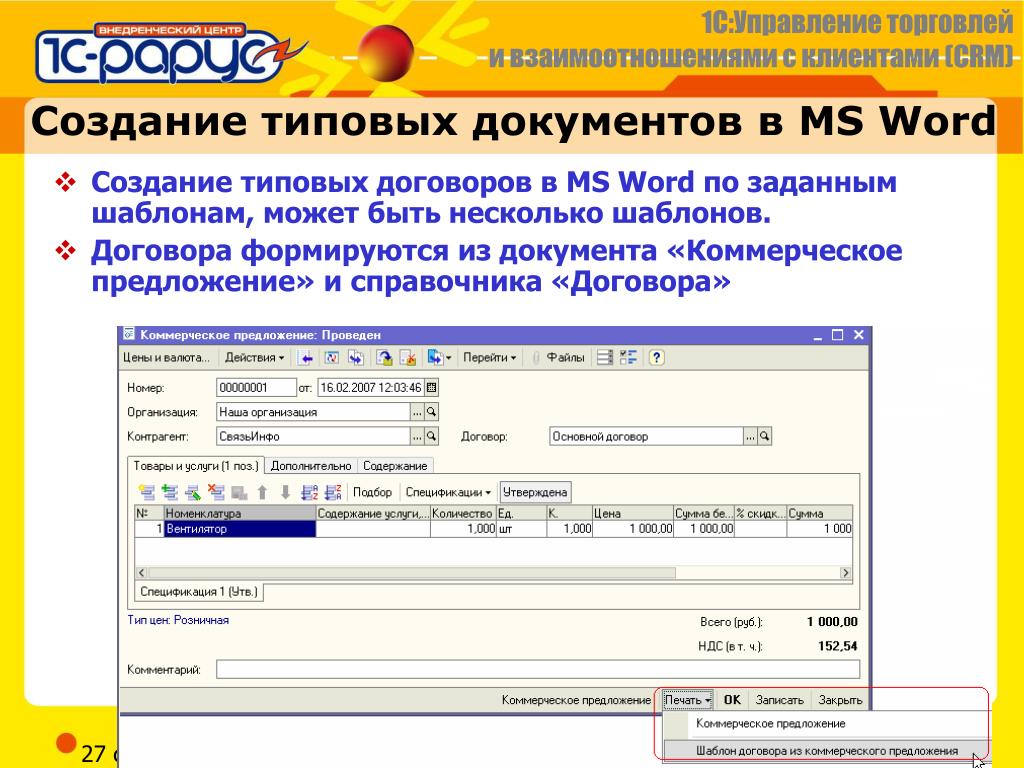Open the Спецификации dropdown

pyautogui.click(x=448, y=492)
